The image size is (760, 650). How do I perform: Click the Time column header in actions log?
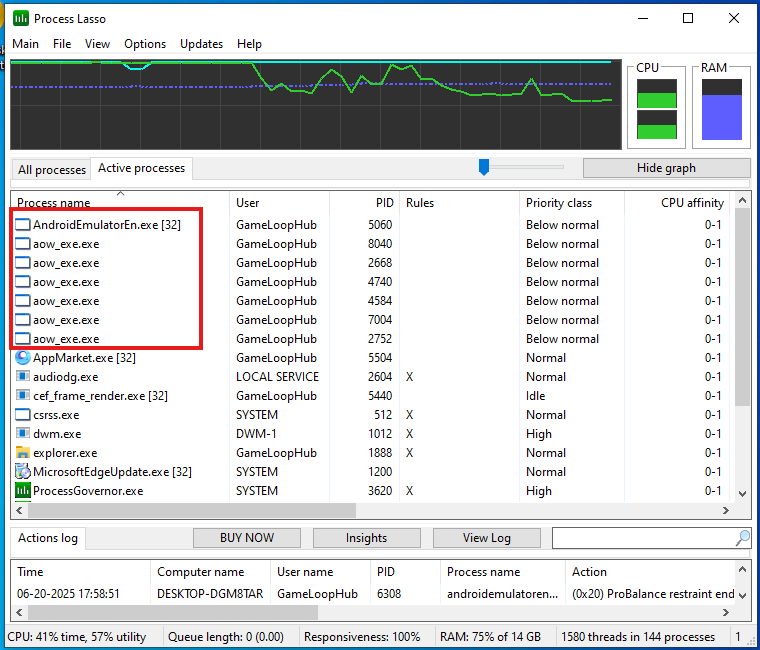click(80, 572)
